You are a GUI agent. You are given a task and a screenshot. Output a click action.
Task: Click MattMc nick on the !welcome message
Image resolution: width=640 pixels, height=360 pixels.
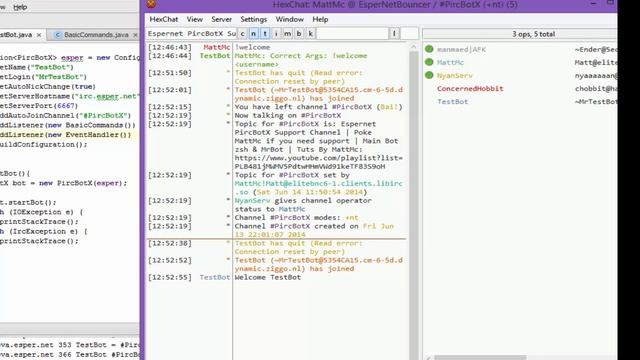tap(217, 47)
